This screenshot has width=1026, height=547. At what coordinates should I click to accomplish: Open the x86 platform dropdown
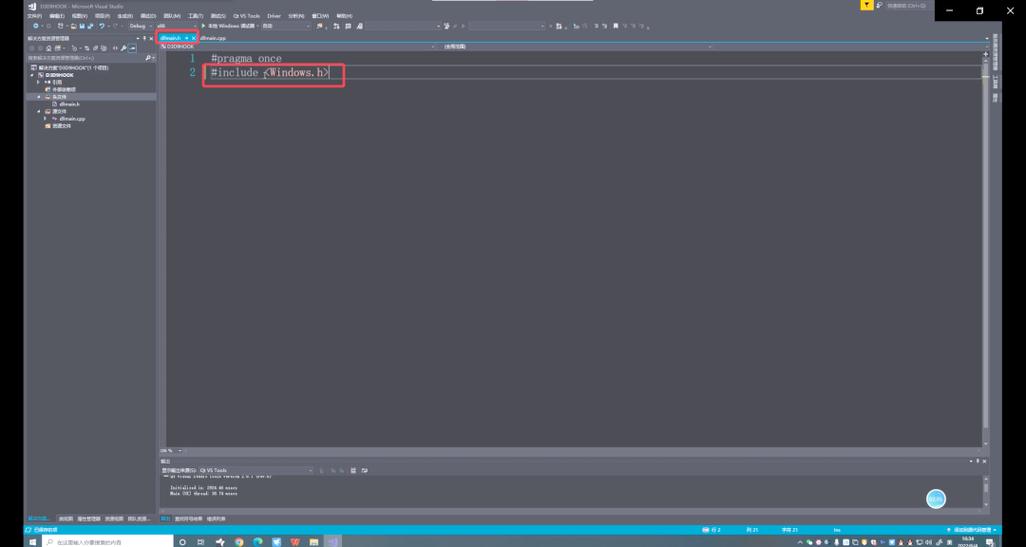[177, 26]
